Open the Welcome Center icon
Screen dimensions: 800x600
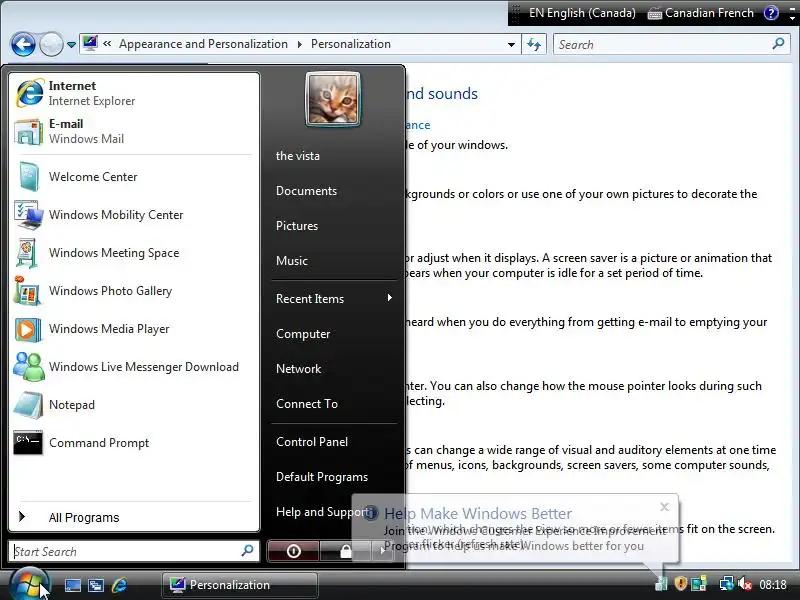pos(28,177)
